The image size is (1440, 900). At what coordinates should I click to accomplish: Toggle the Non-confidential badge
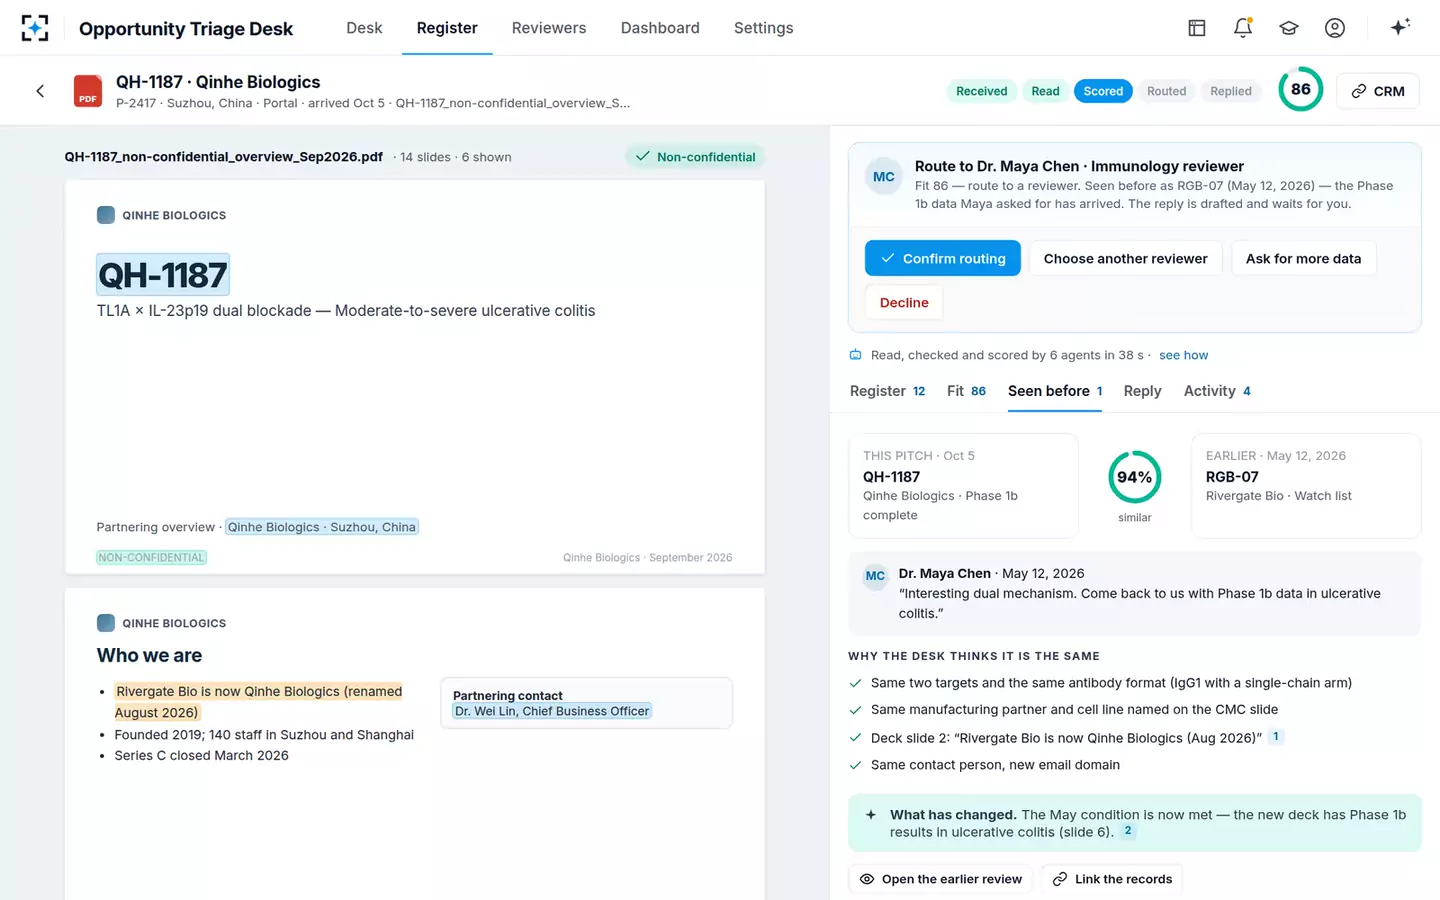pyautogui.click(x=695, y=157)
